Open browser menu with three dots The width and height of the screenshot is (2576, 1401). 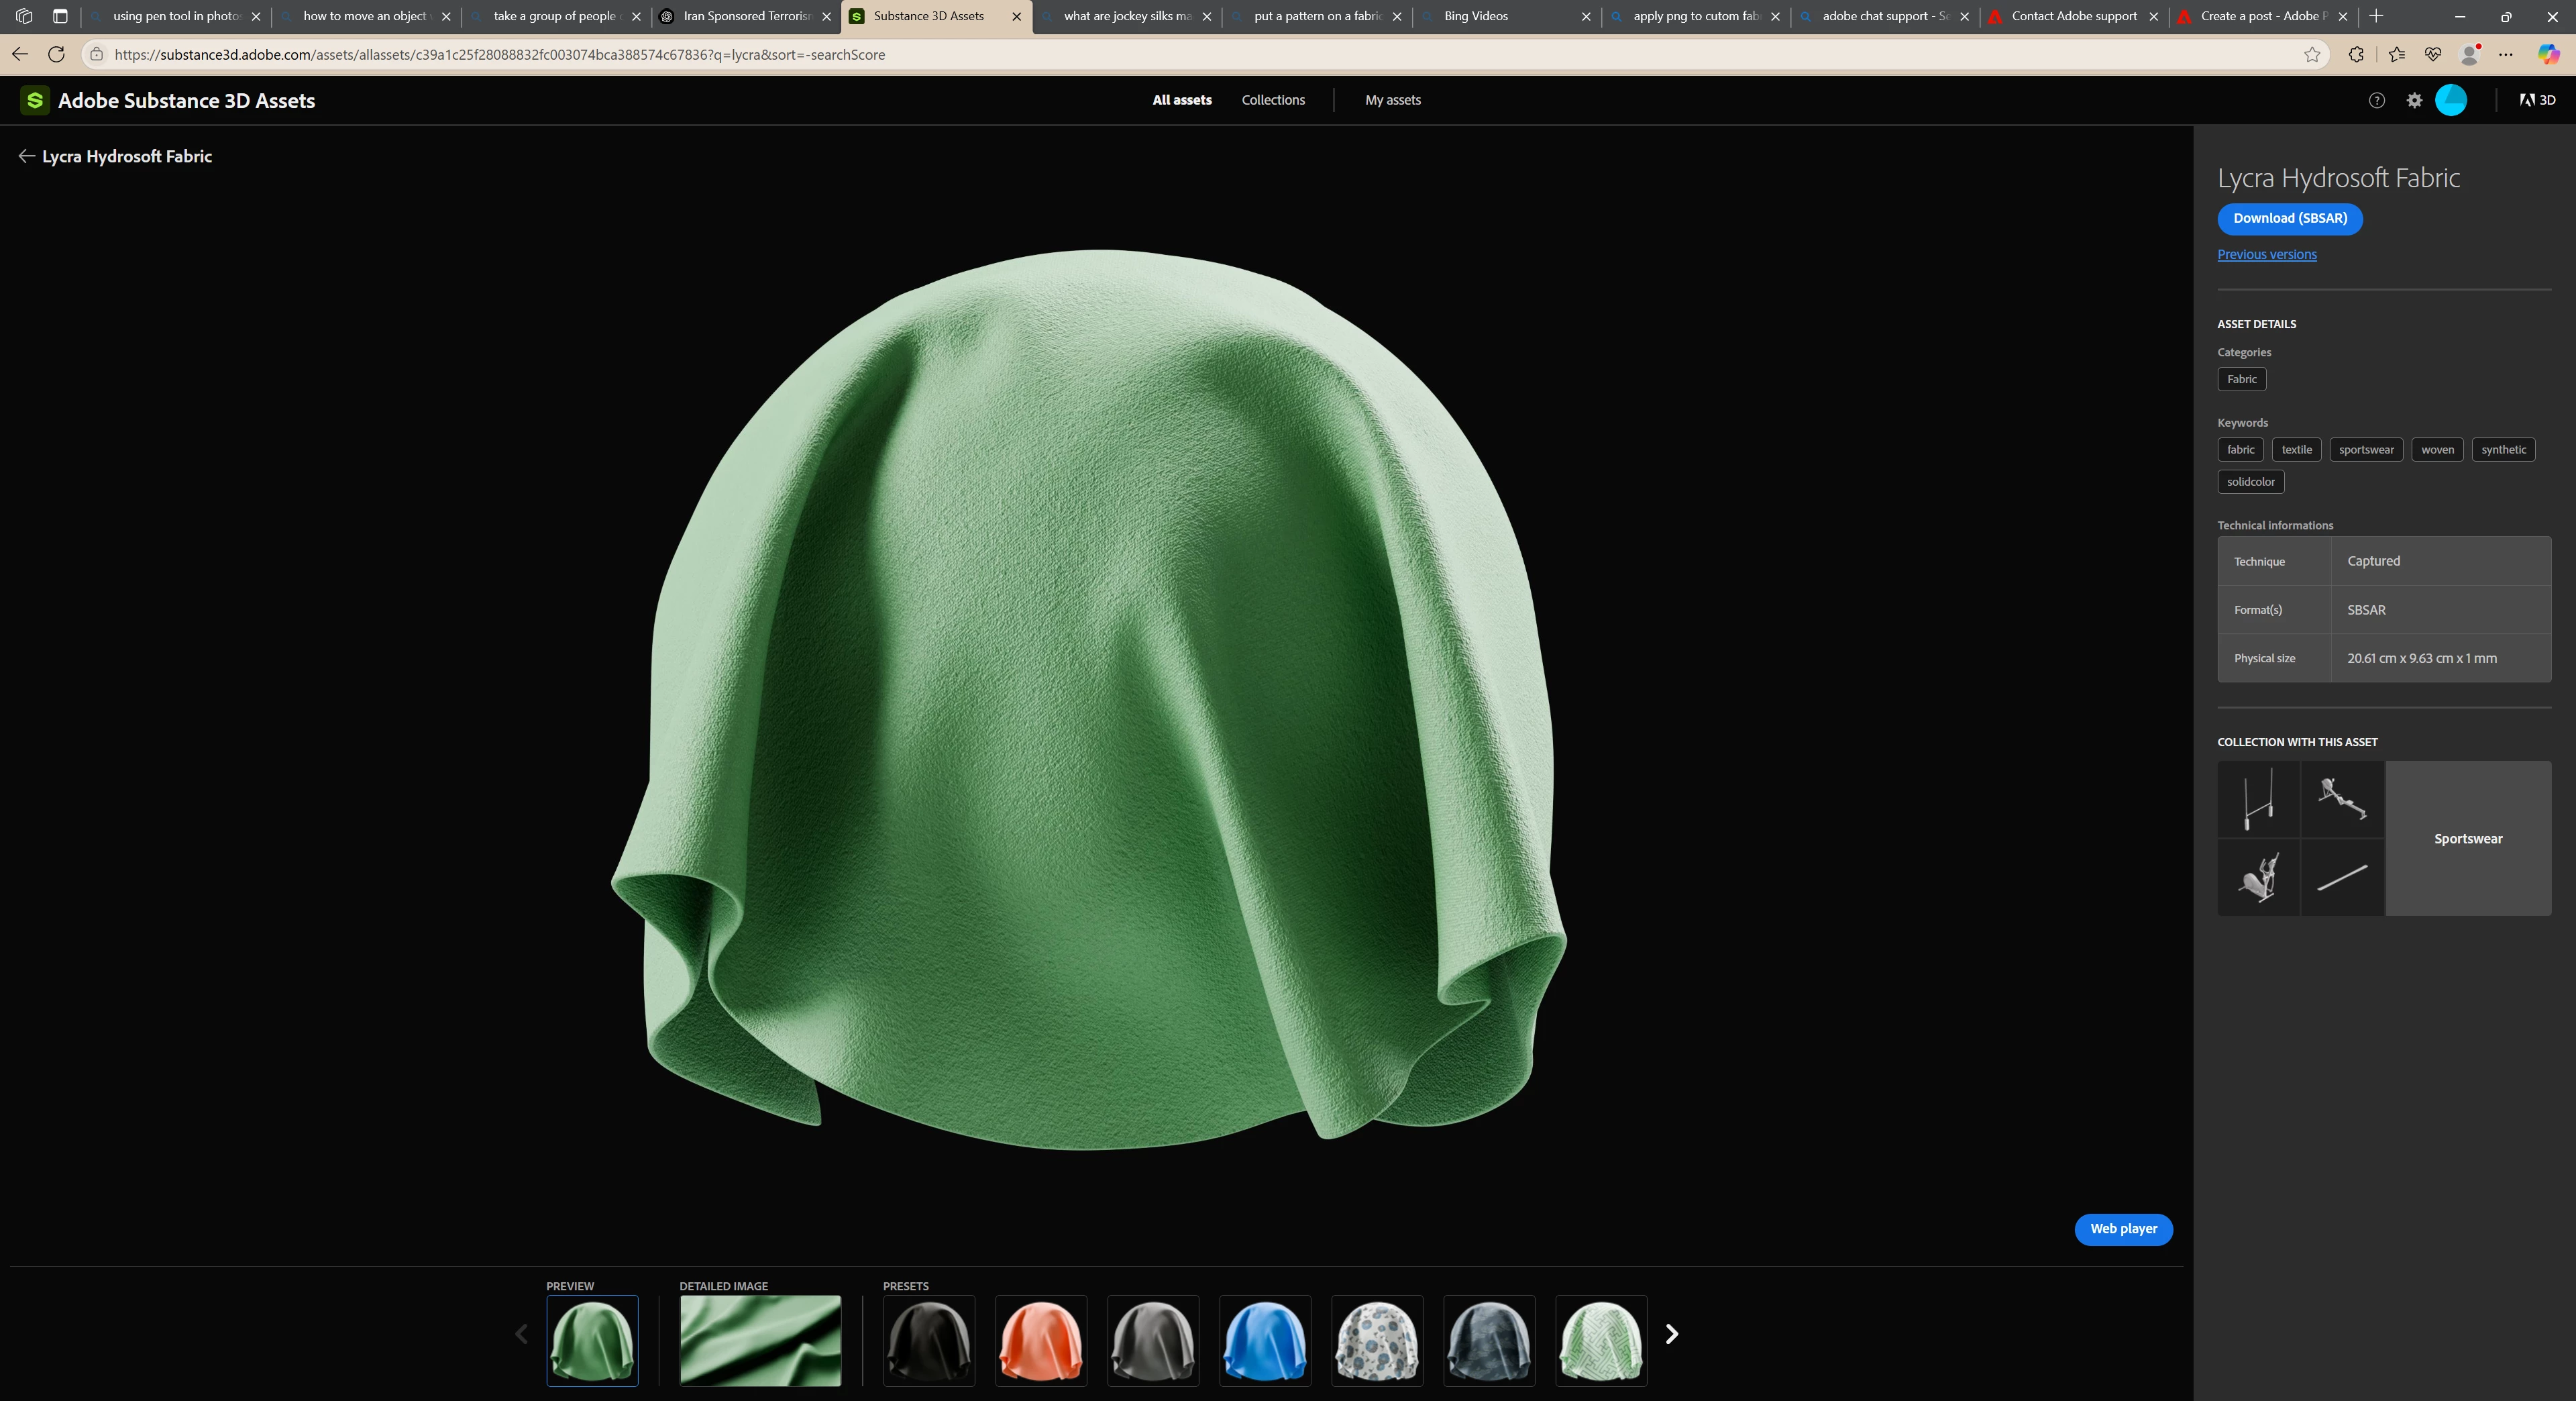coord(2506,55)
